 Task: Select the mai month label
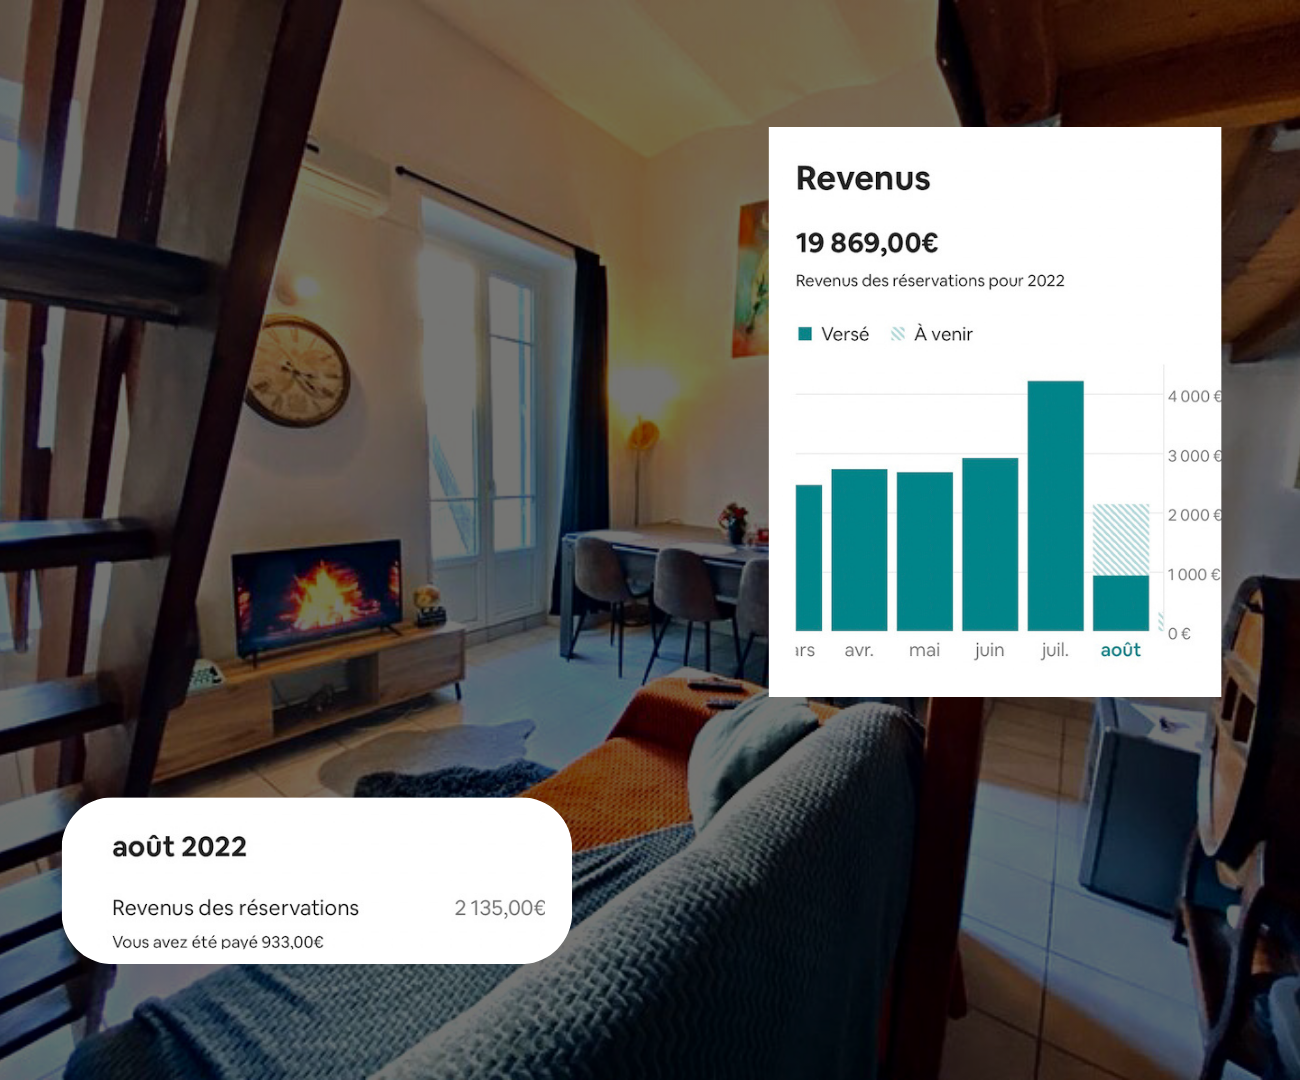(x=924, y=650)
